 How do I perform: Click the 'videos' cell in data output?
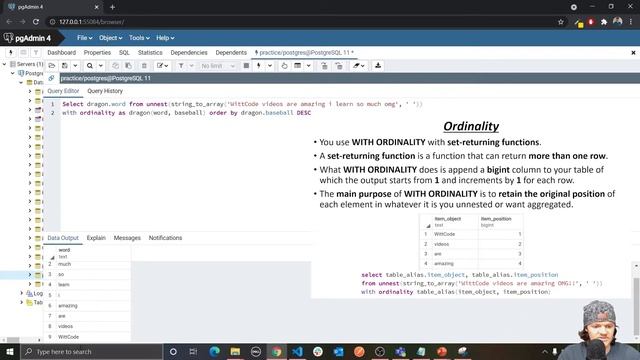[93, 326]
